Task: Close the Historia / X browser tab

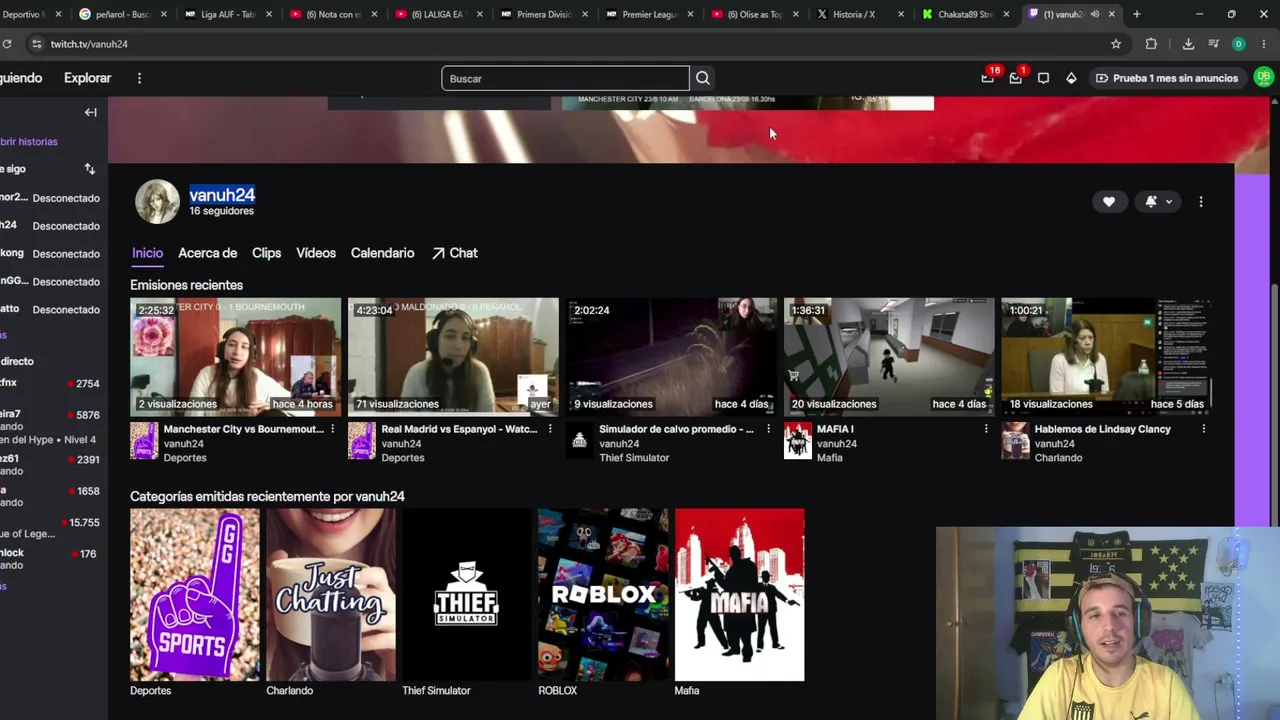Action: click(x=901, y=14)
